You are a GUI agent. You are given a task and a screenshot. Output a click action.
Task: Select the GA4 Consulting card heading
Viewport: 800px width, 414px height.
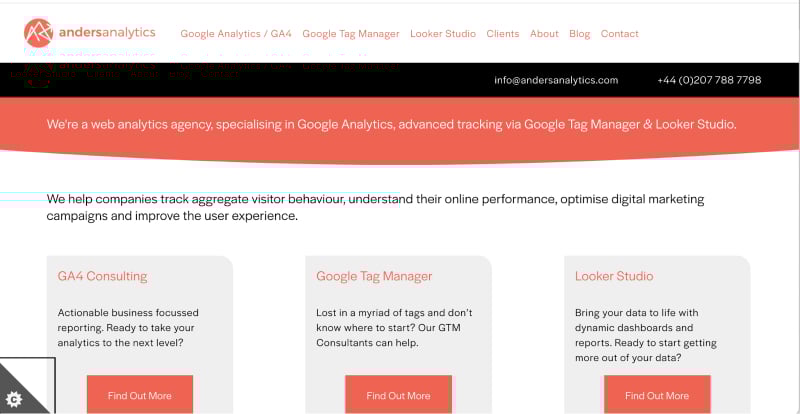[x=102, y=276]
